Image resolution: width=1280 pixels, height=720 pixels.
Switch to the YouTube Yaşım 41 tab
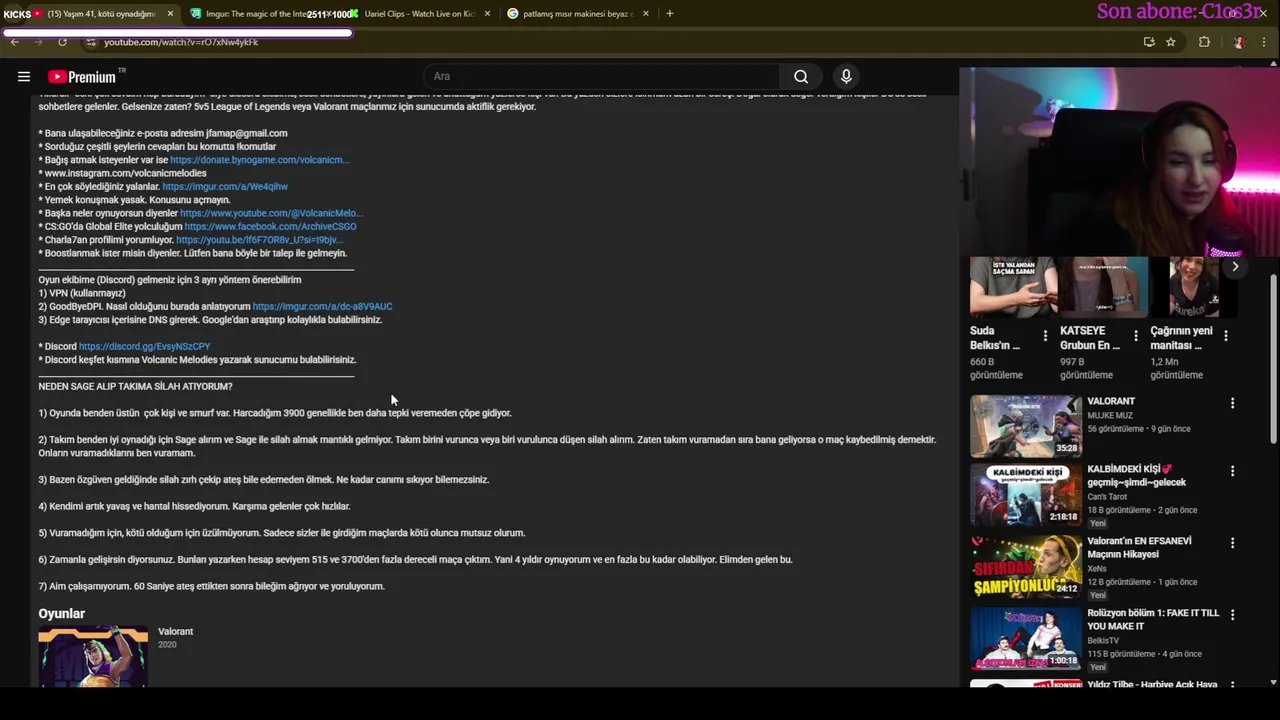pos(96,14)
